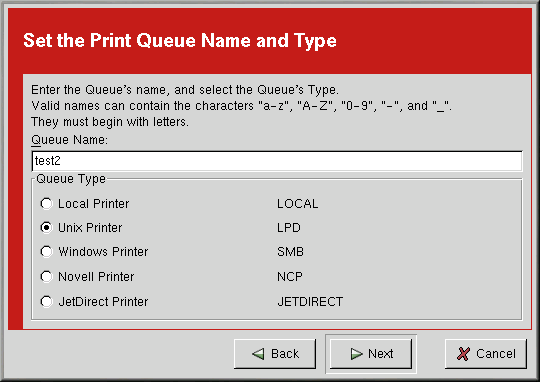The image size is (540, 382).
Task: Click the Windows Printer label text
Action: 103,252
